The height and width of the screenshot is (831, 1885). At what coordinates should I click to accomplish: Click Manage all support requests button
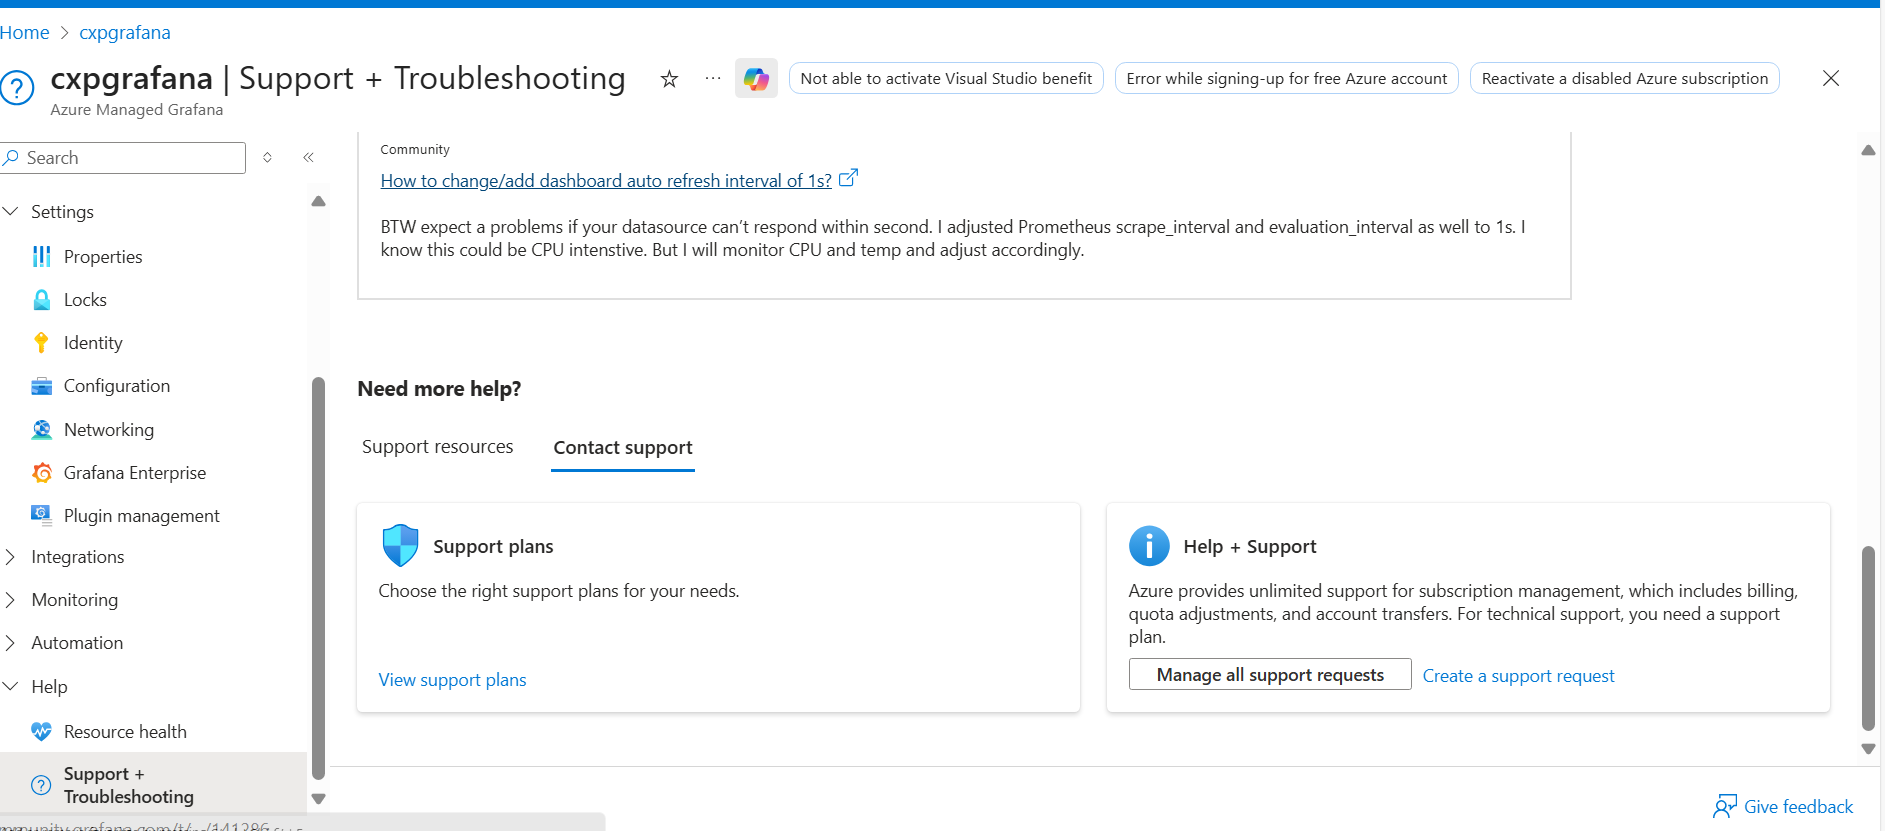click(1270, 675)
